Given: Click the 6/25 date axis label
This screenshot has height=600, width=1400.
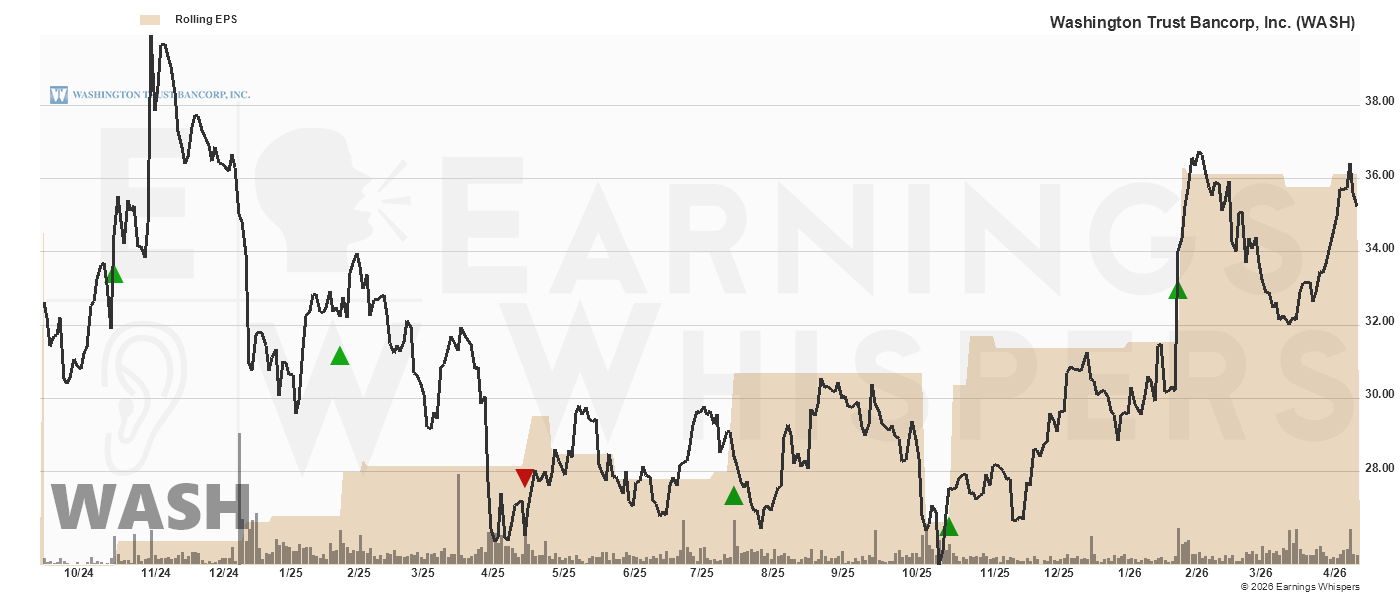Looking at the screenshot, I should pos(635,573).
